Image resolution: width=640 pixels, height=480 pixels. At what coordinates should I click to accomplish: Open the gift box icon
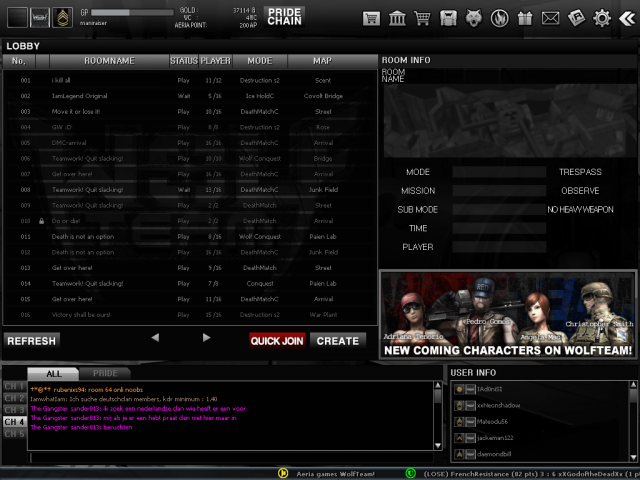pos(526,18)
